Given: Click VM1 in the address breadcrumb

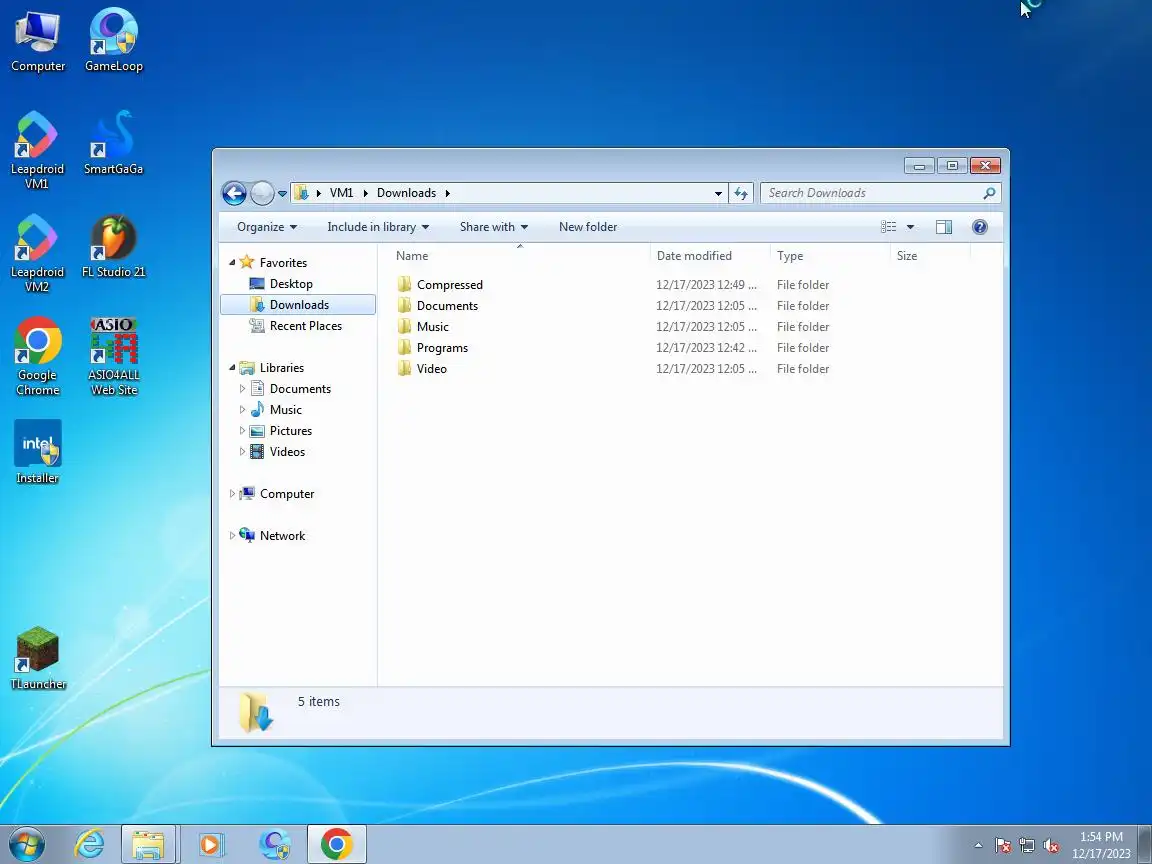Looking at the screenshot, I should 341,193.
